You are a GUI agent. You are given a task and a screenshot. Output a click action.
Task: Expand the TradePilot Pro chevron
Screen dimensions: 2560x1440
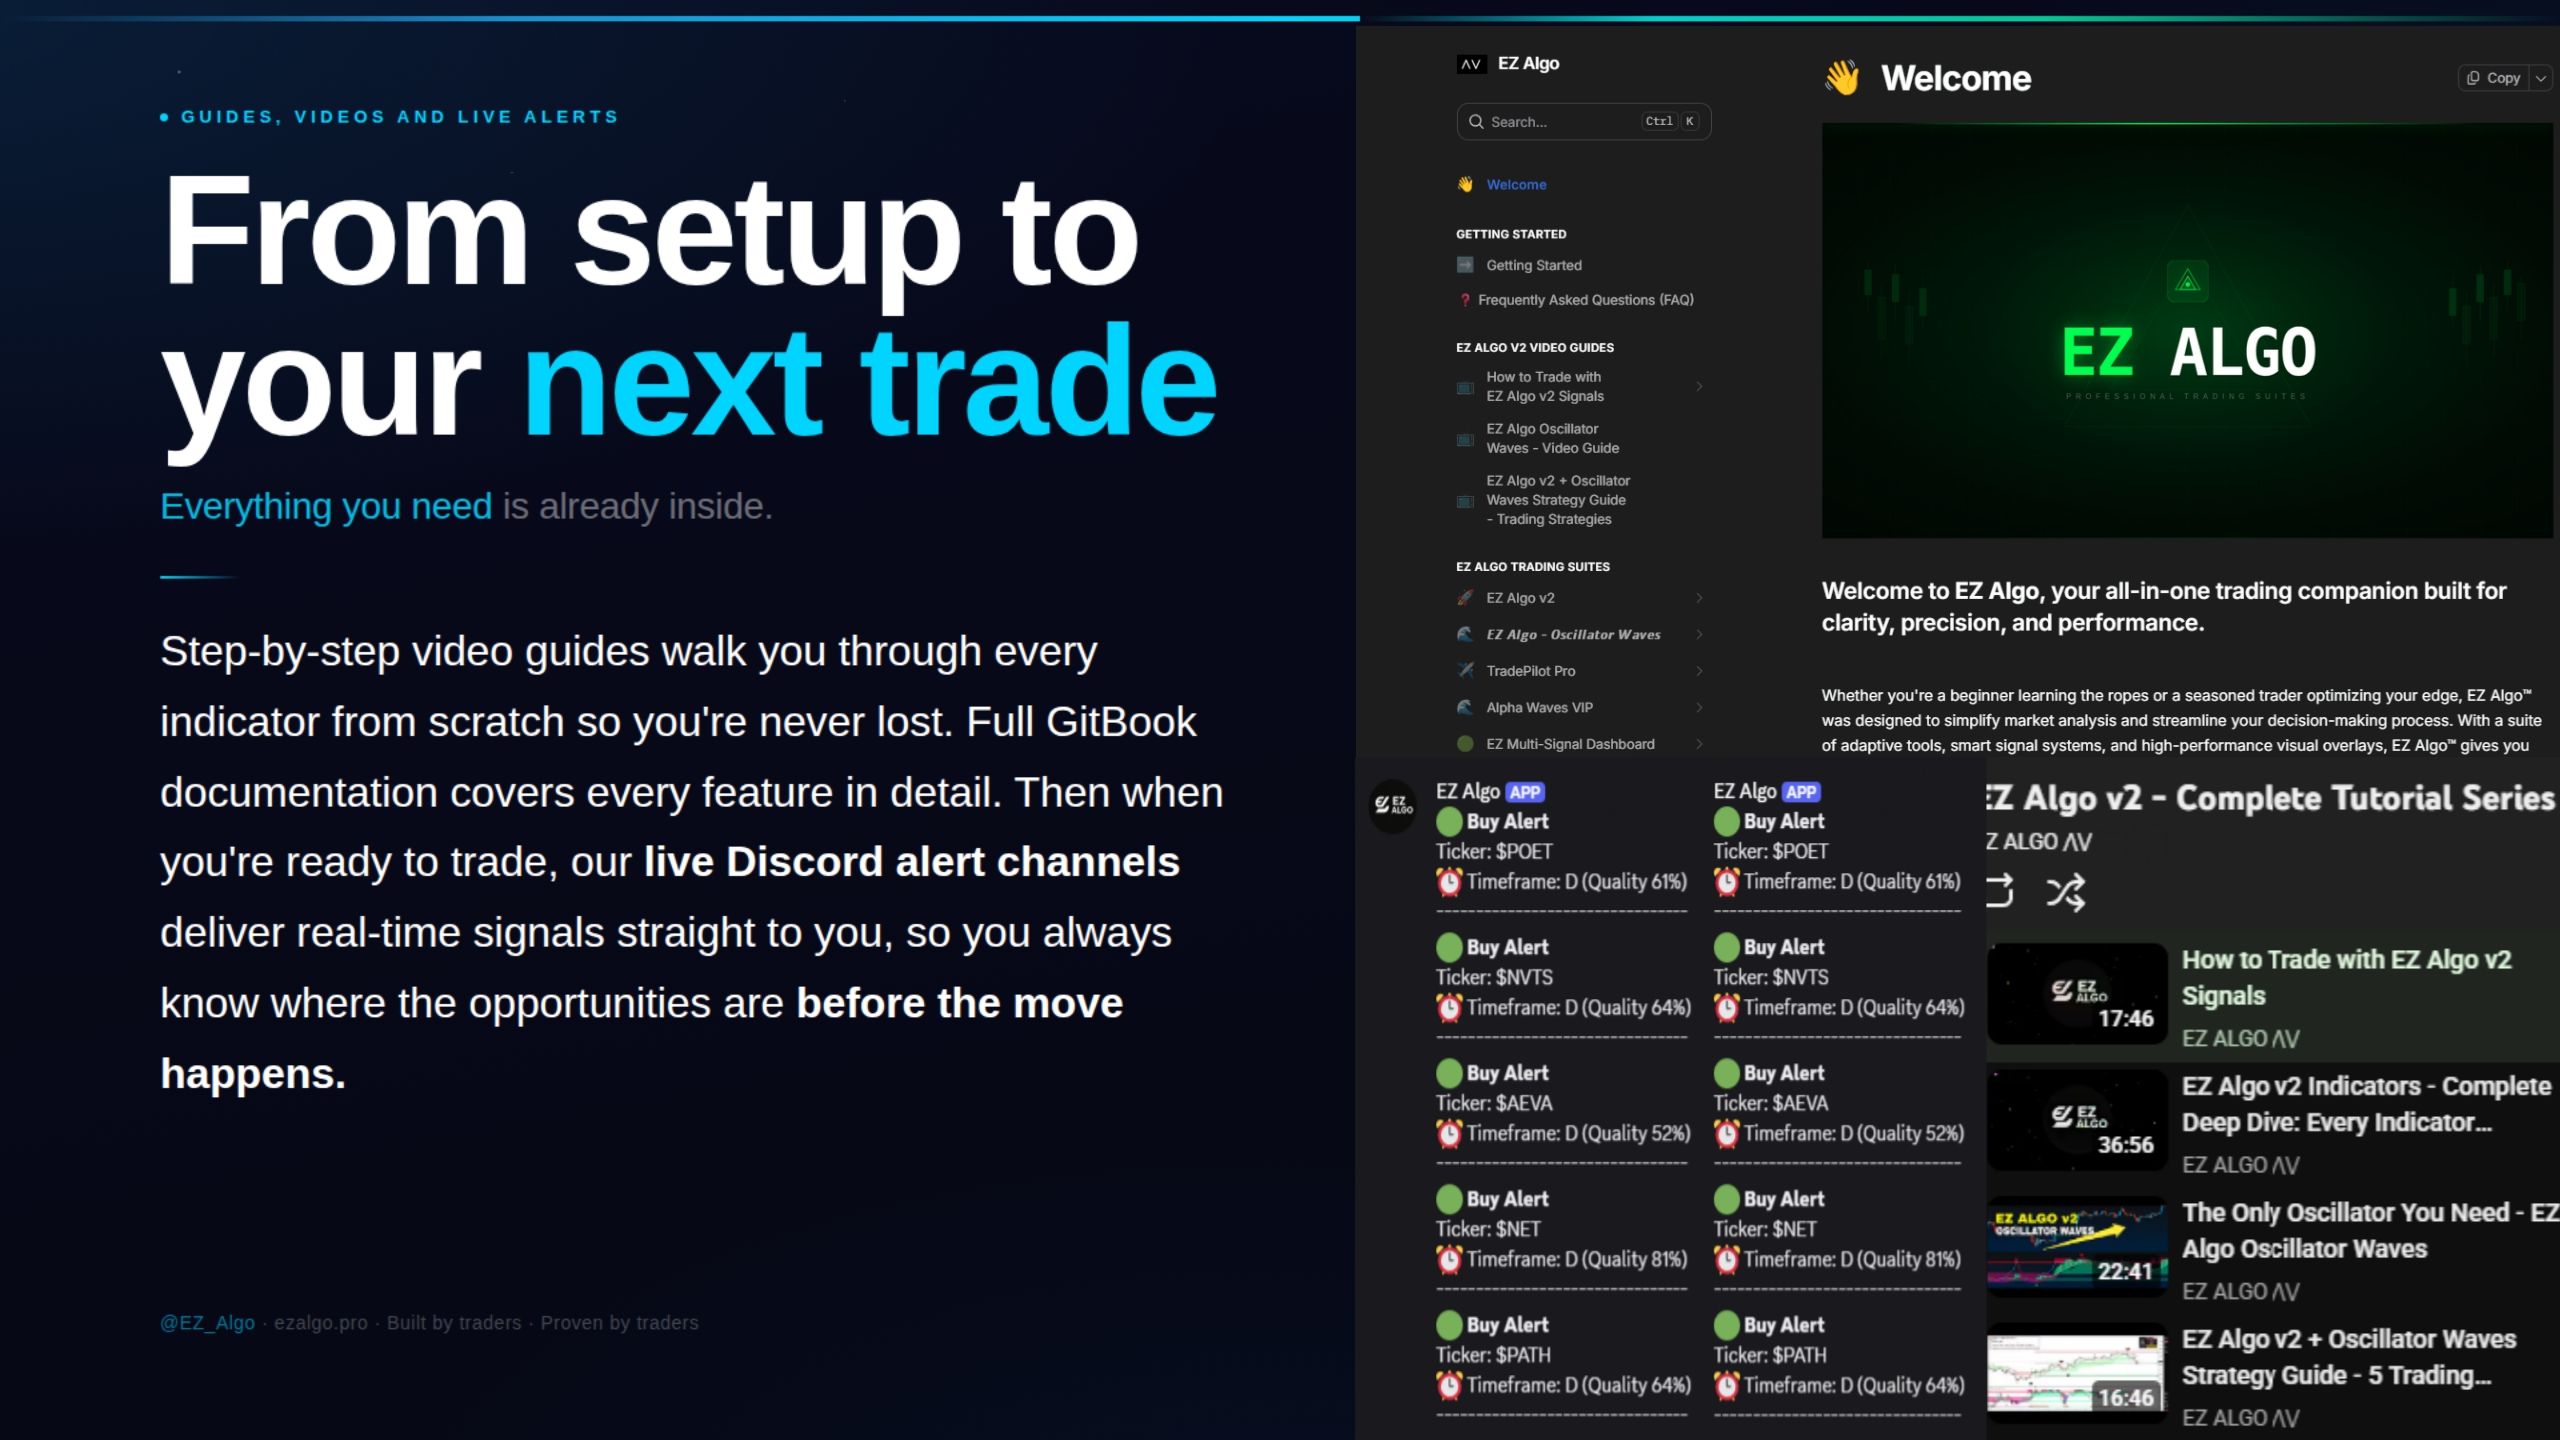click(1699, 671)
